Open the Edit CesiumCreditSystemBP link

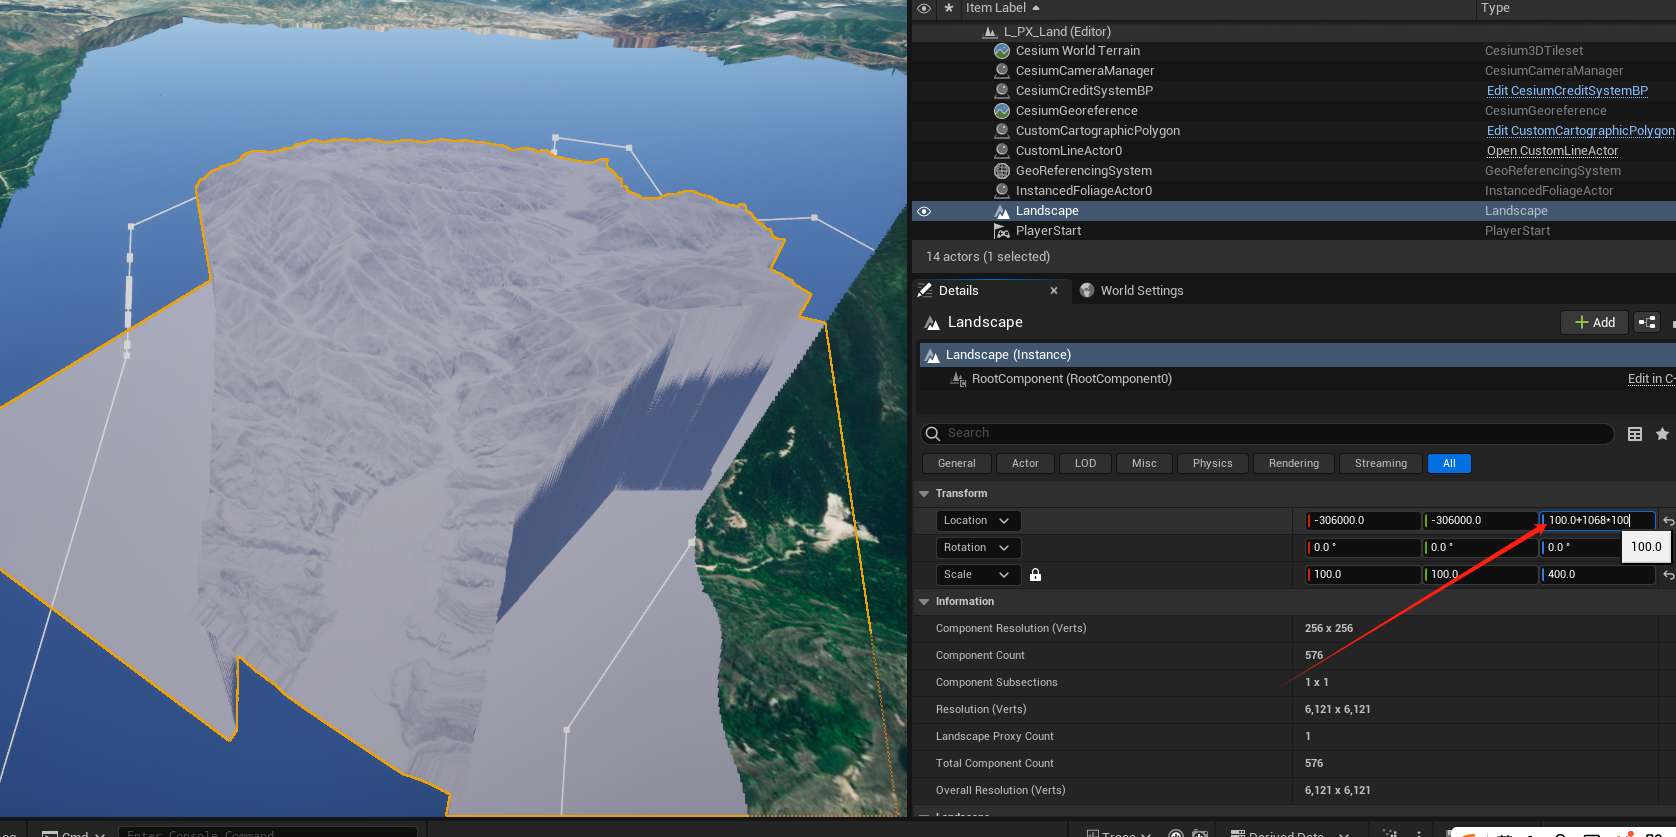click(1566, 91)
